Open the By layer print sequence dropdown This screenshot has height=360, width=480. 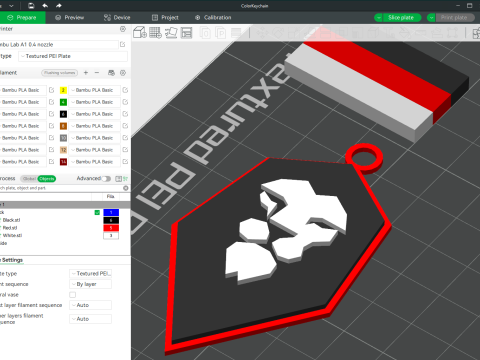click(90, 284)
